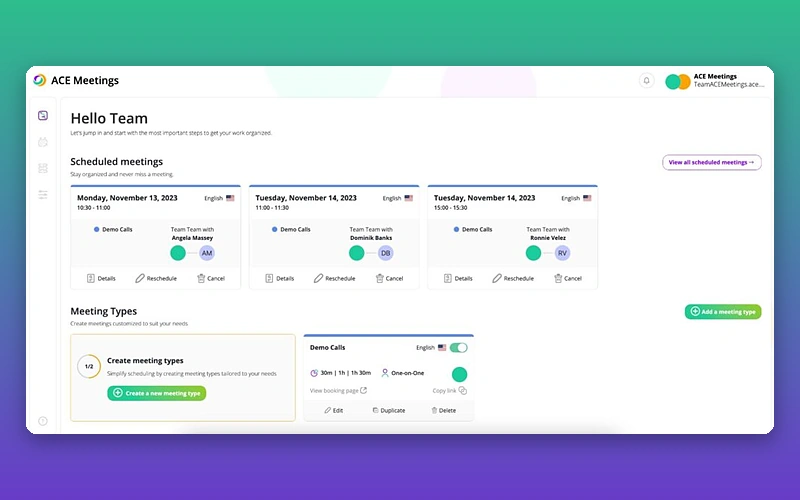The image size is (800, 500).
Task: Click Add a meeting type button
Action: [x=723, y=312]
